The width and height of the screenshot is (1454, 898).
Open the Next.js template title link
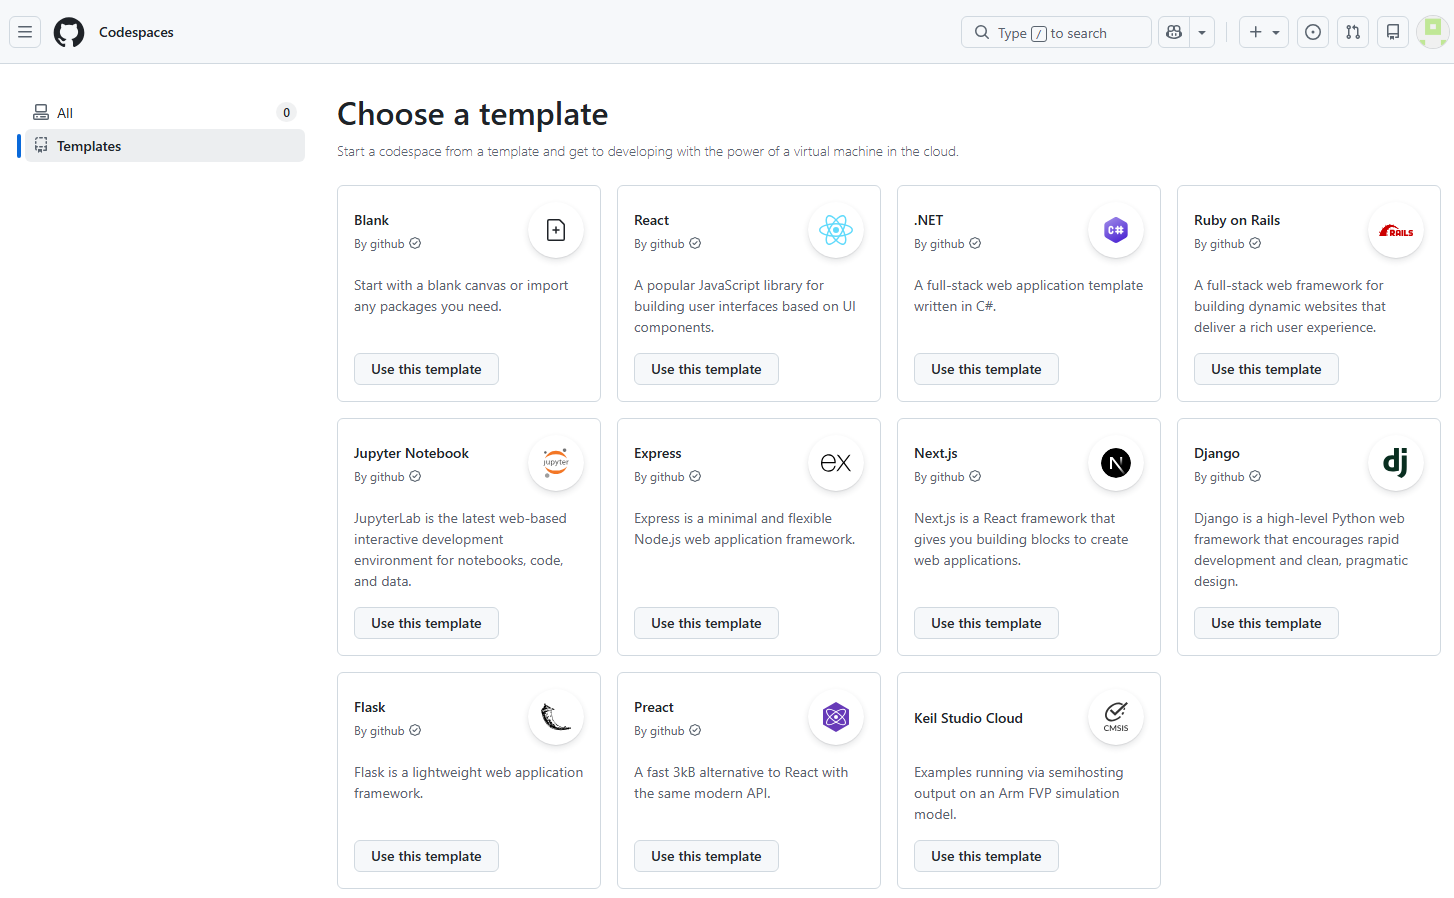936,453
